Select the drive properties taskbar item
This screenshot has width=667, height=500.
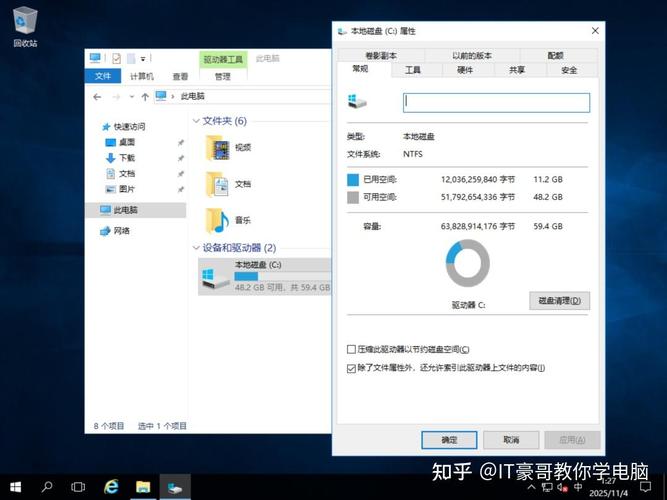coord(175,487)
